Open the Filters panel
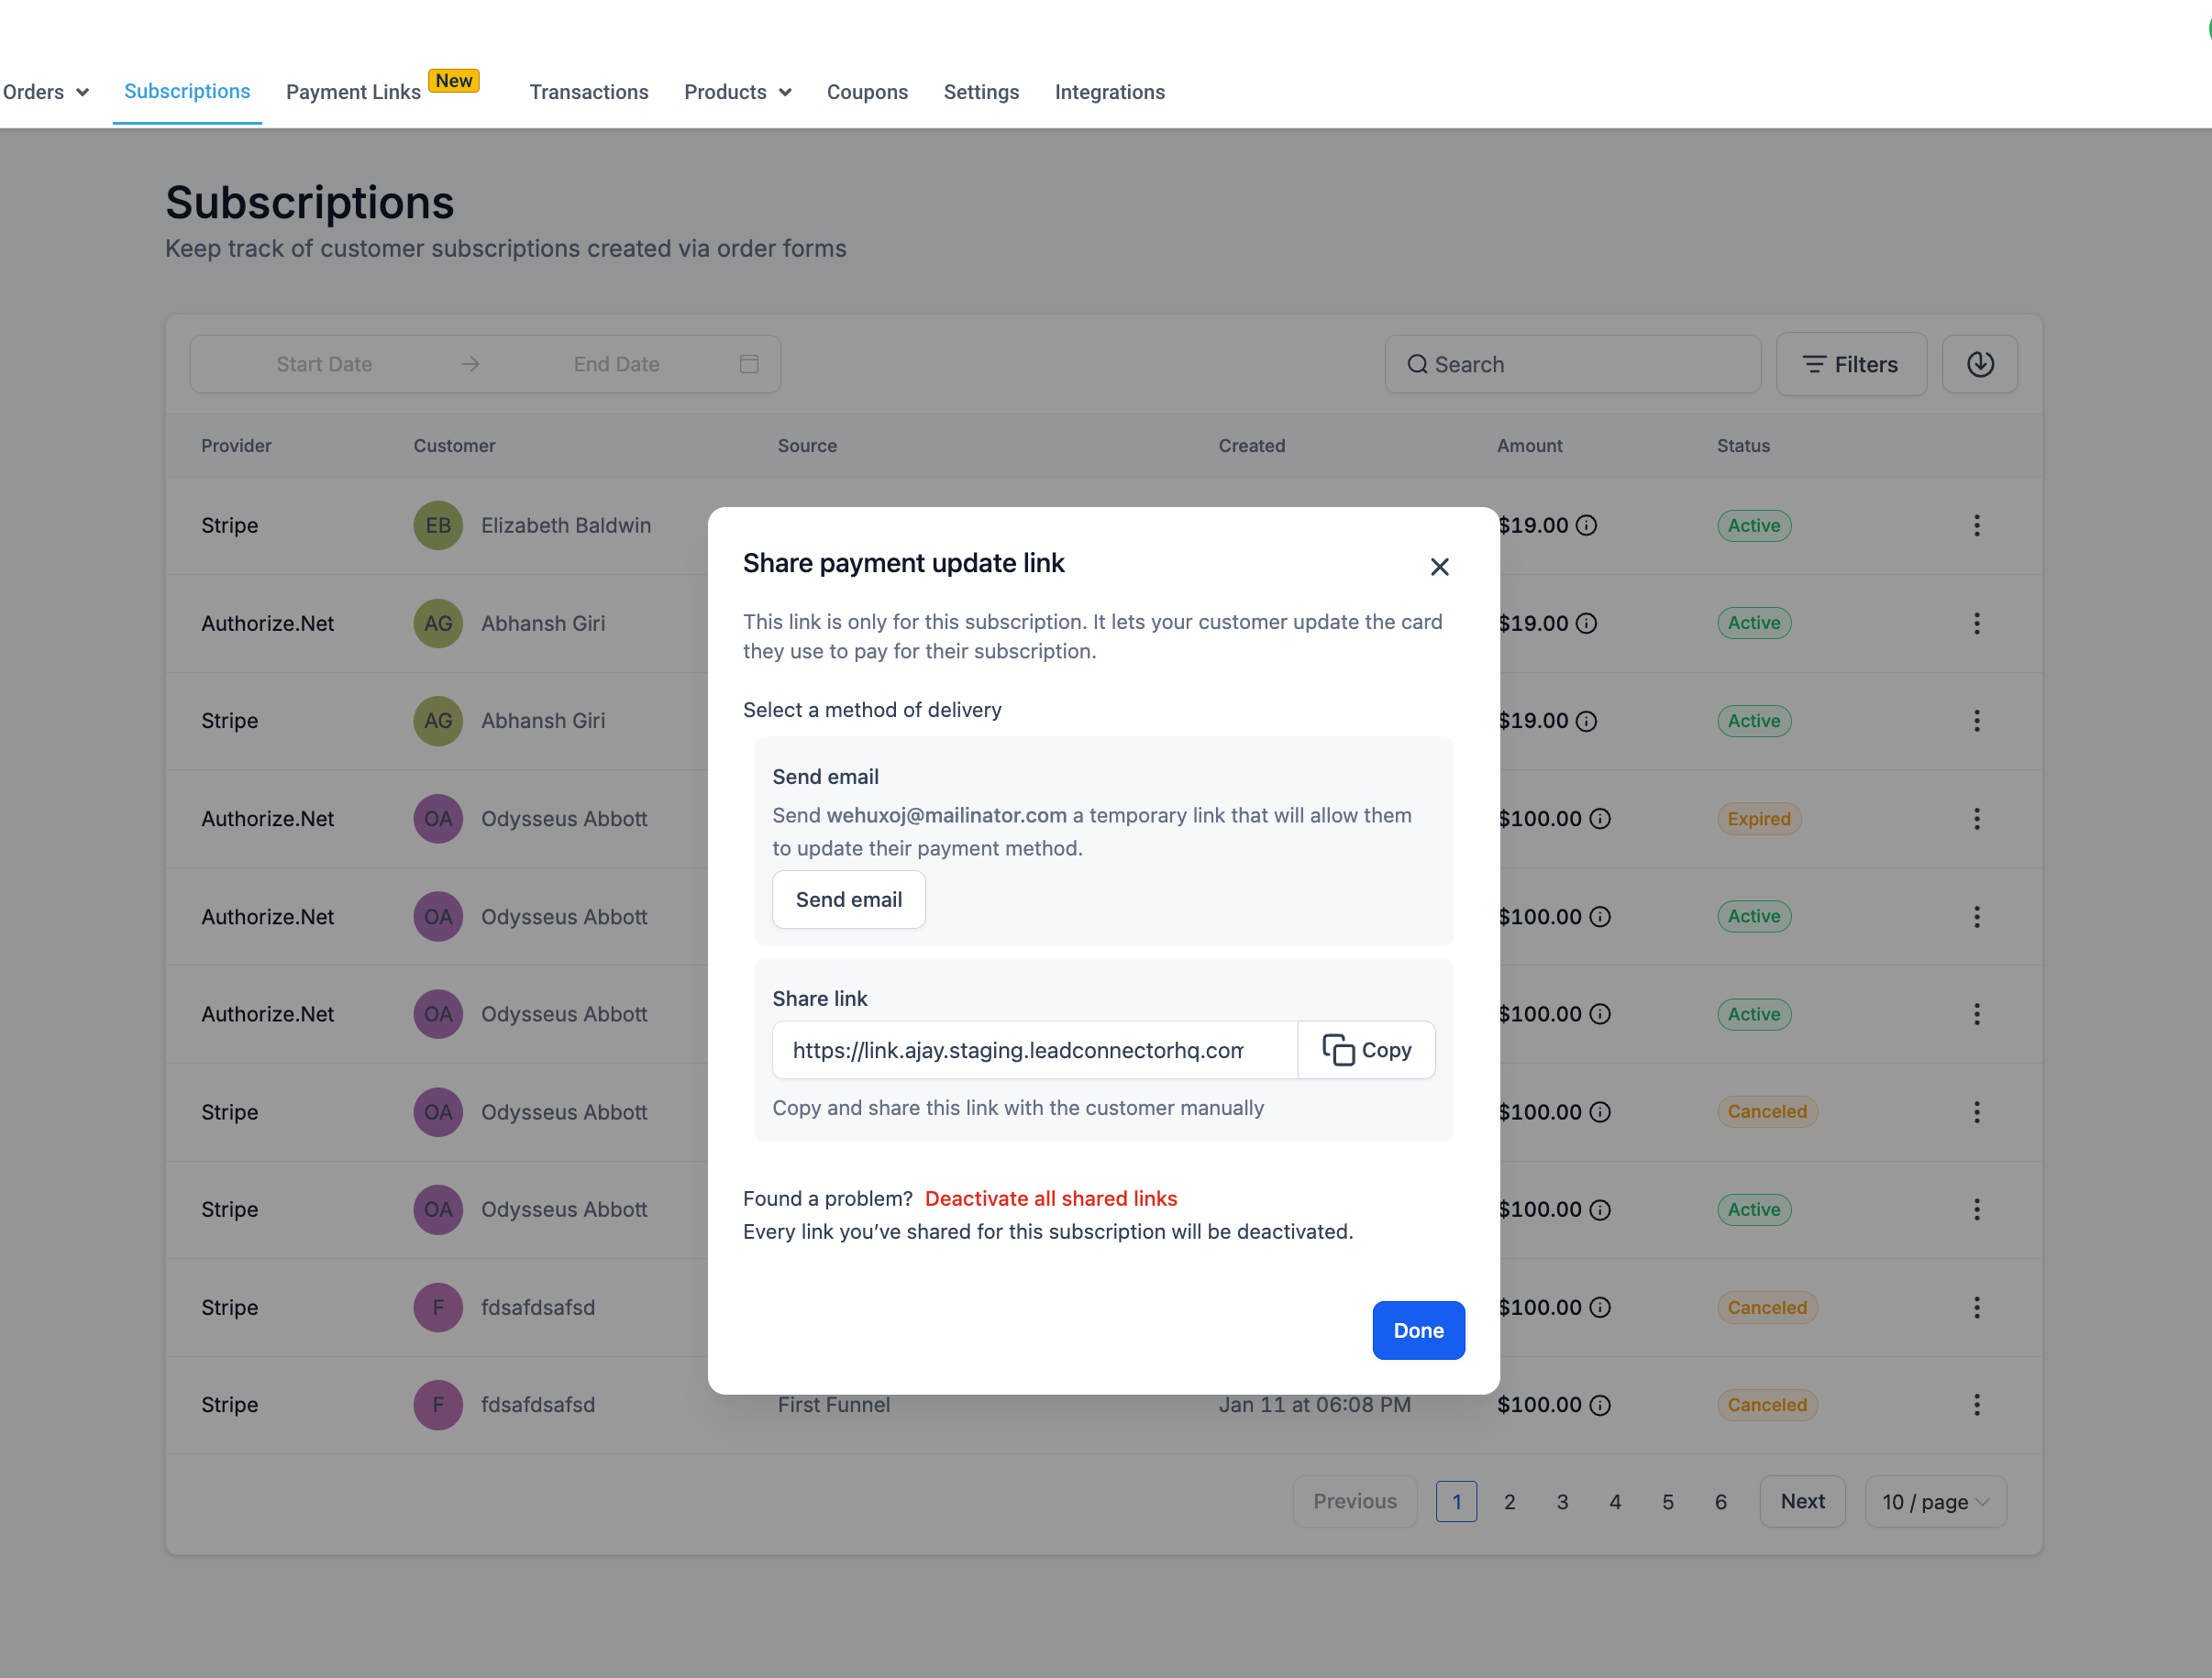Screen dimensions: 2212x1678 (1850, 364)
